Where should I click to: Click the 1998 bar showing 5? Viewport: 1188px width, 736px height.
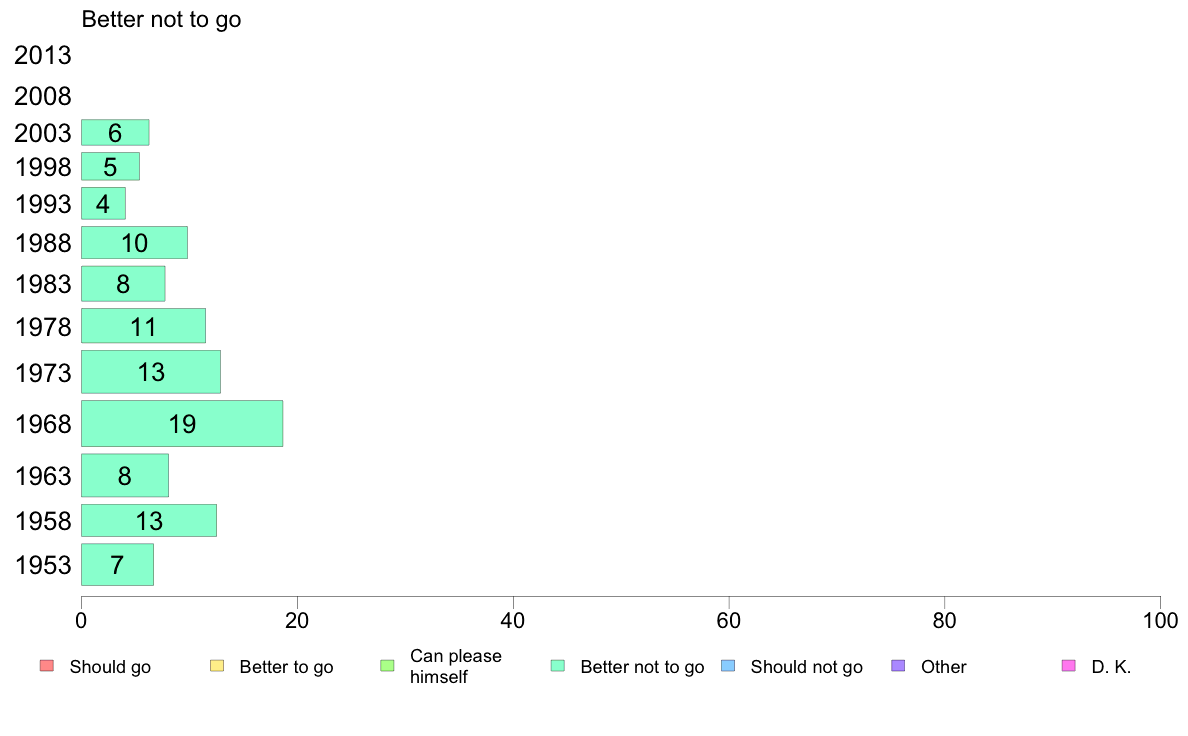point(111,167)
